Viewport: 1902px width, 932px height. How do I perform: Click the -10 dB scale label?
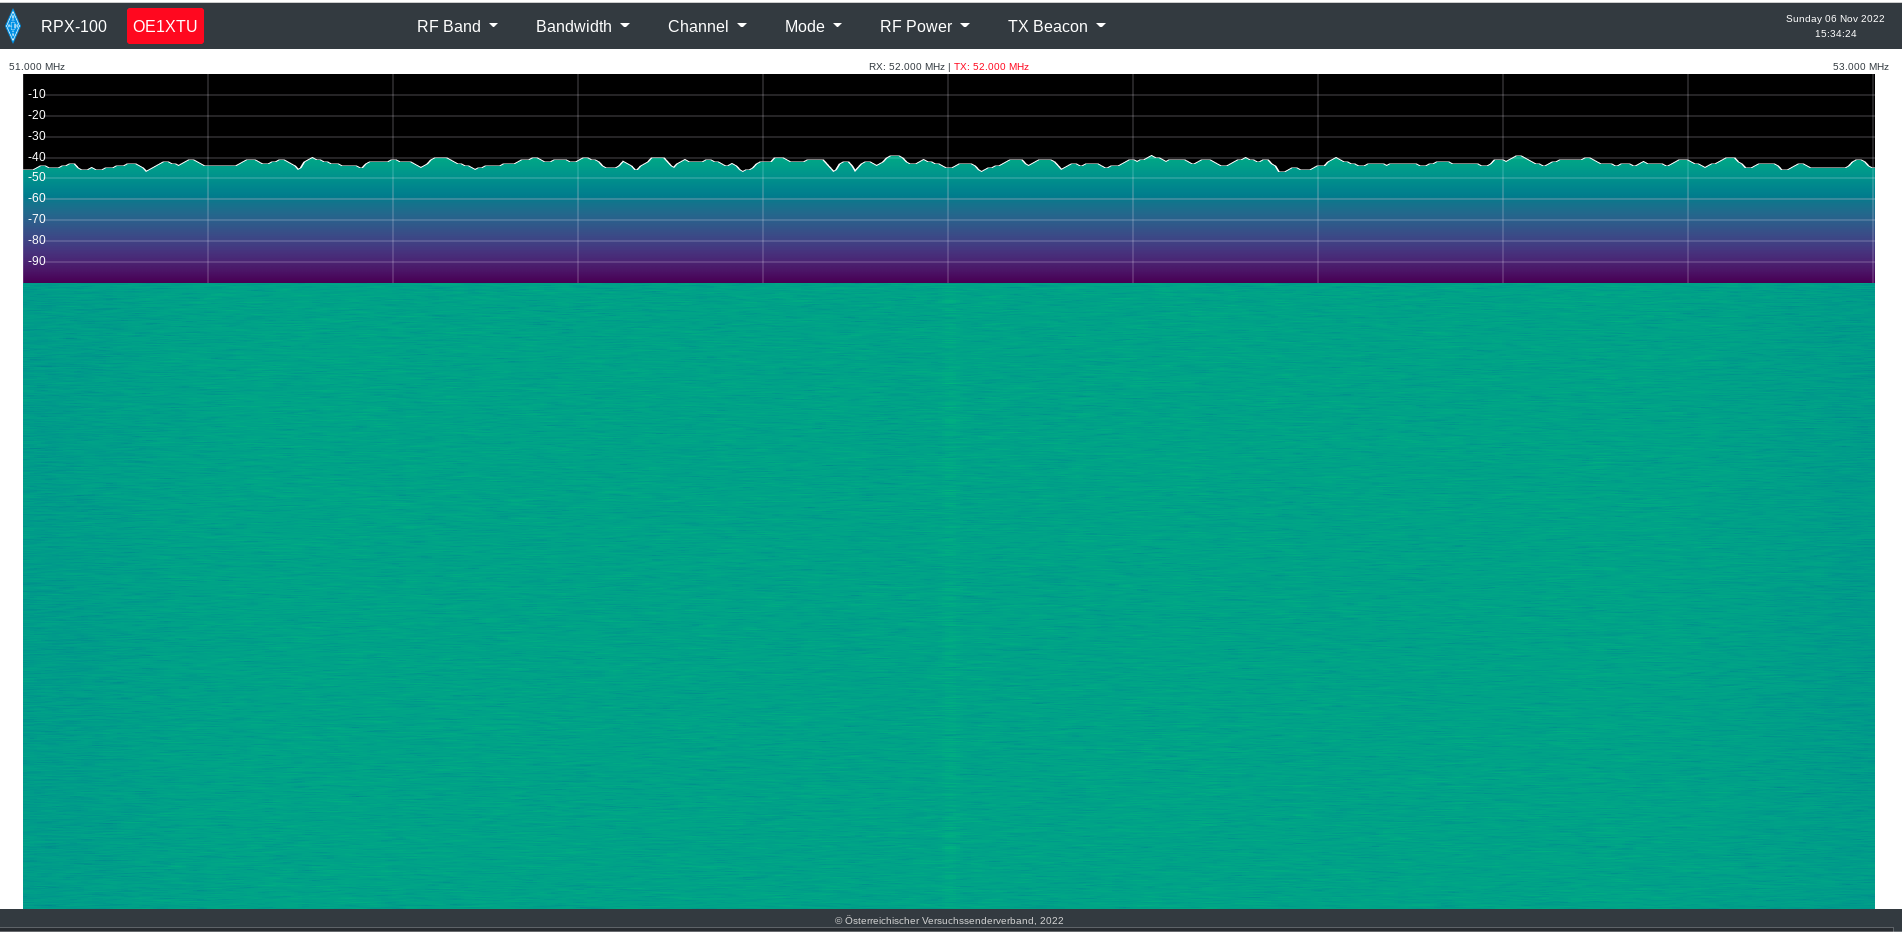click(x=37, y=94)
